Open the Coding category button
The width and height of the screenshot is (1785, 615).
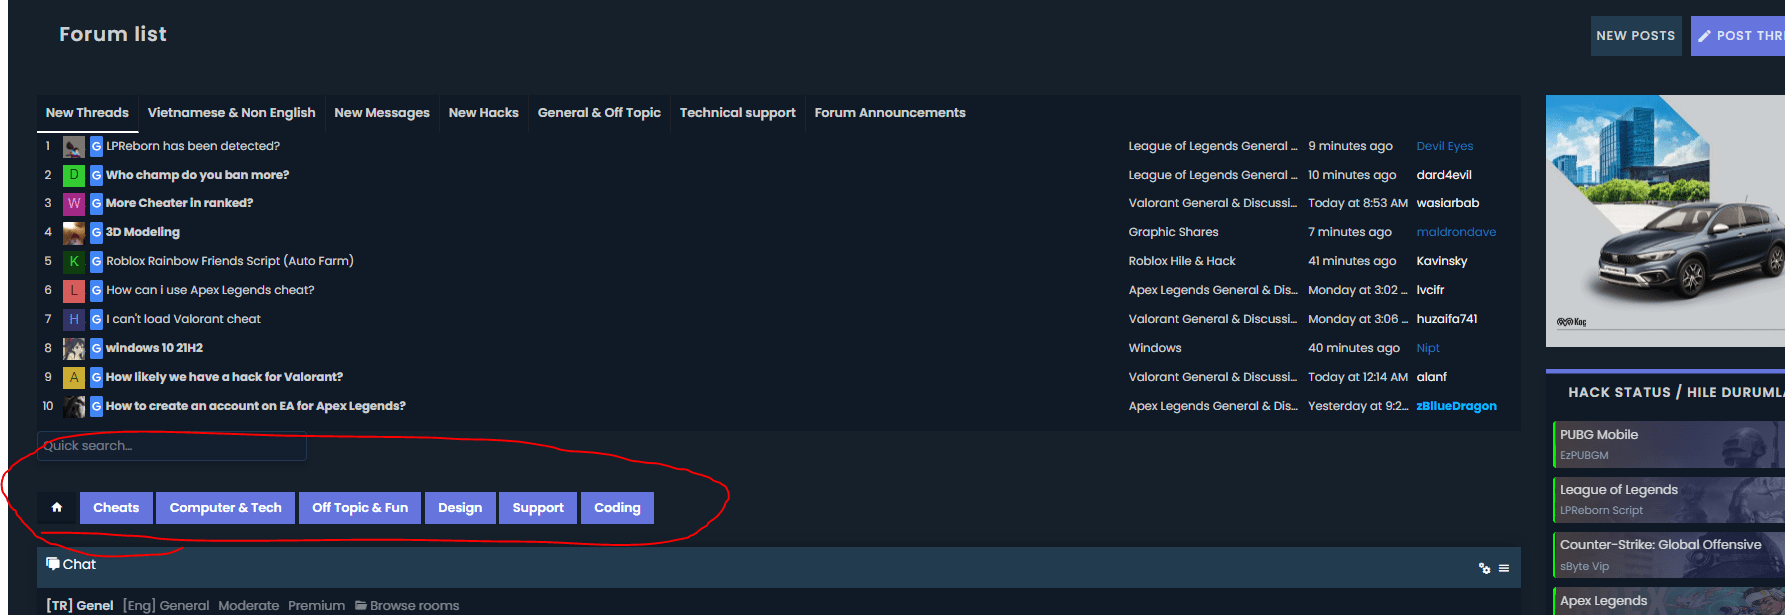tap(617, 508)
